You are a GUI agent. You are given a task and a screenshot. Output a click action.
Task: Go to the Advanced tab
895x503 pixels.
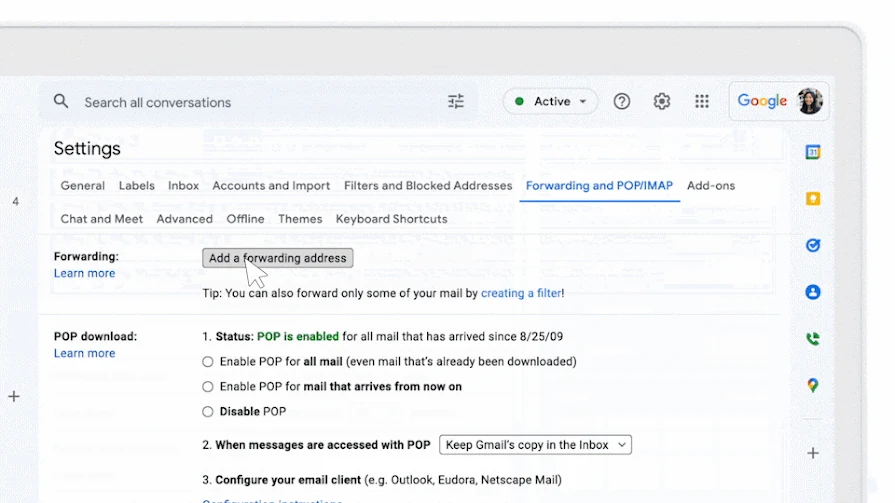[x=184, y=219]
